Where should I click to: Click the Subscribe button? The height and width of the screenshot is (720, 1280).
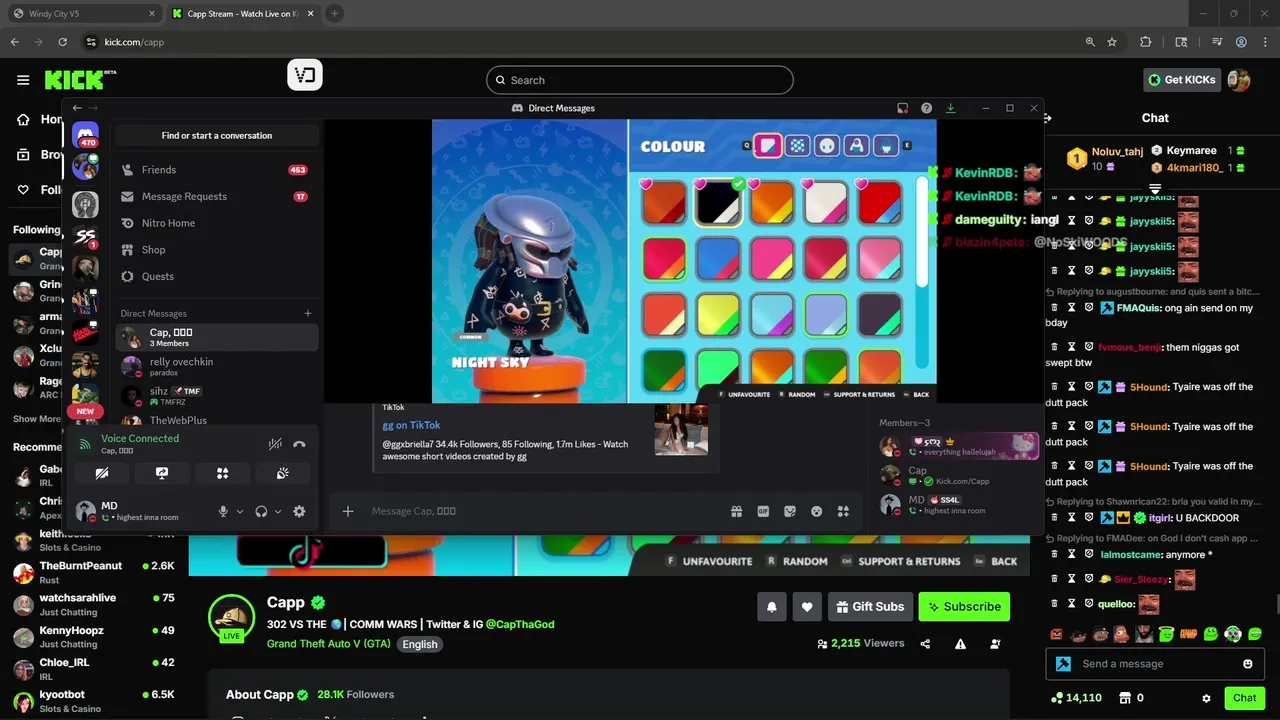pos(964,607)
